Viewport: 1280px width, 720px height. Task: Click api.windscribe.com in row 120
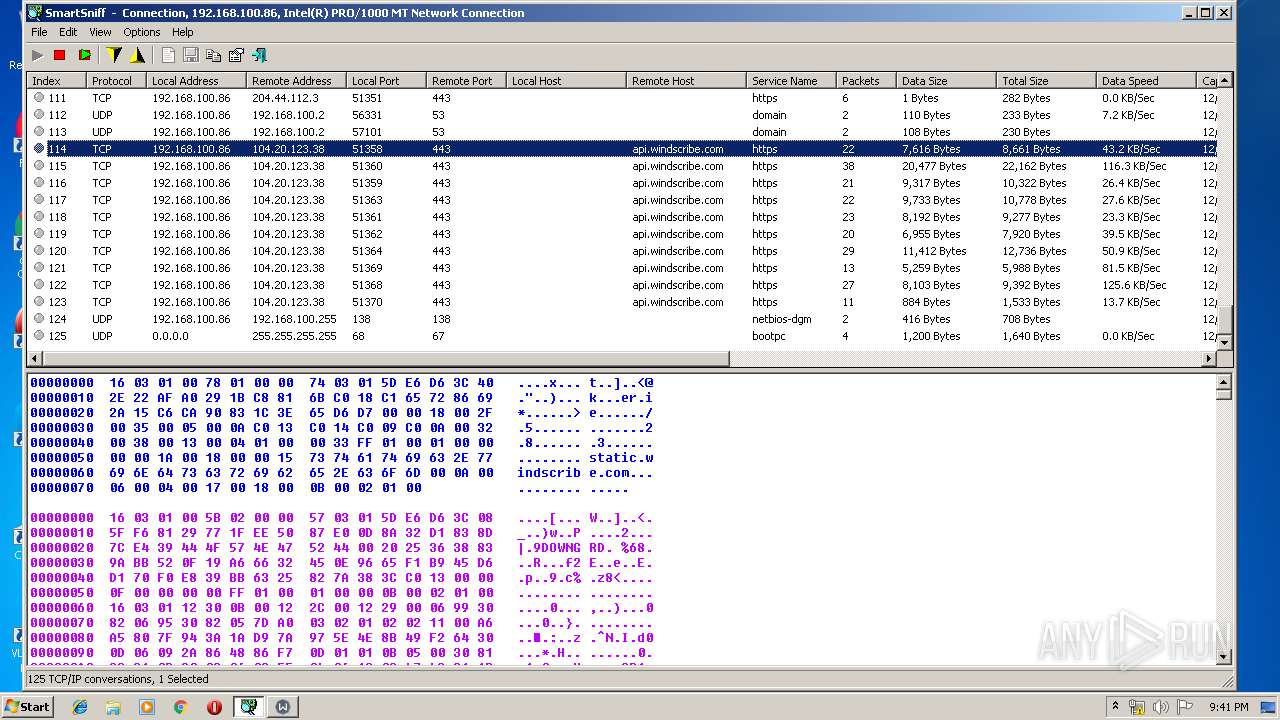(x=678, y=251)
